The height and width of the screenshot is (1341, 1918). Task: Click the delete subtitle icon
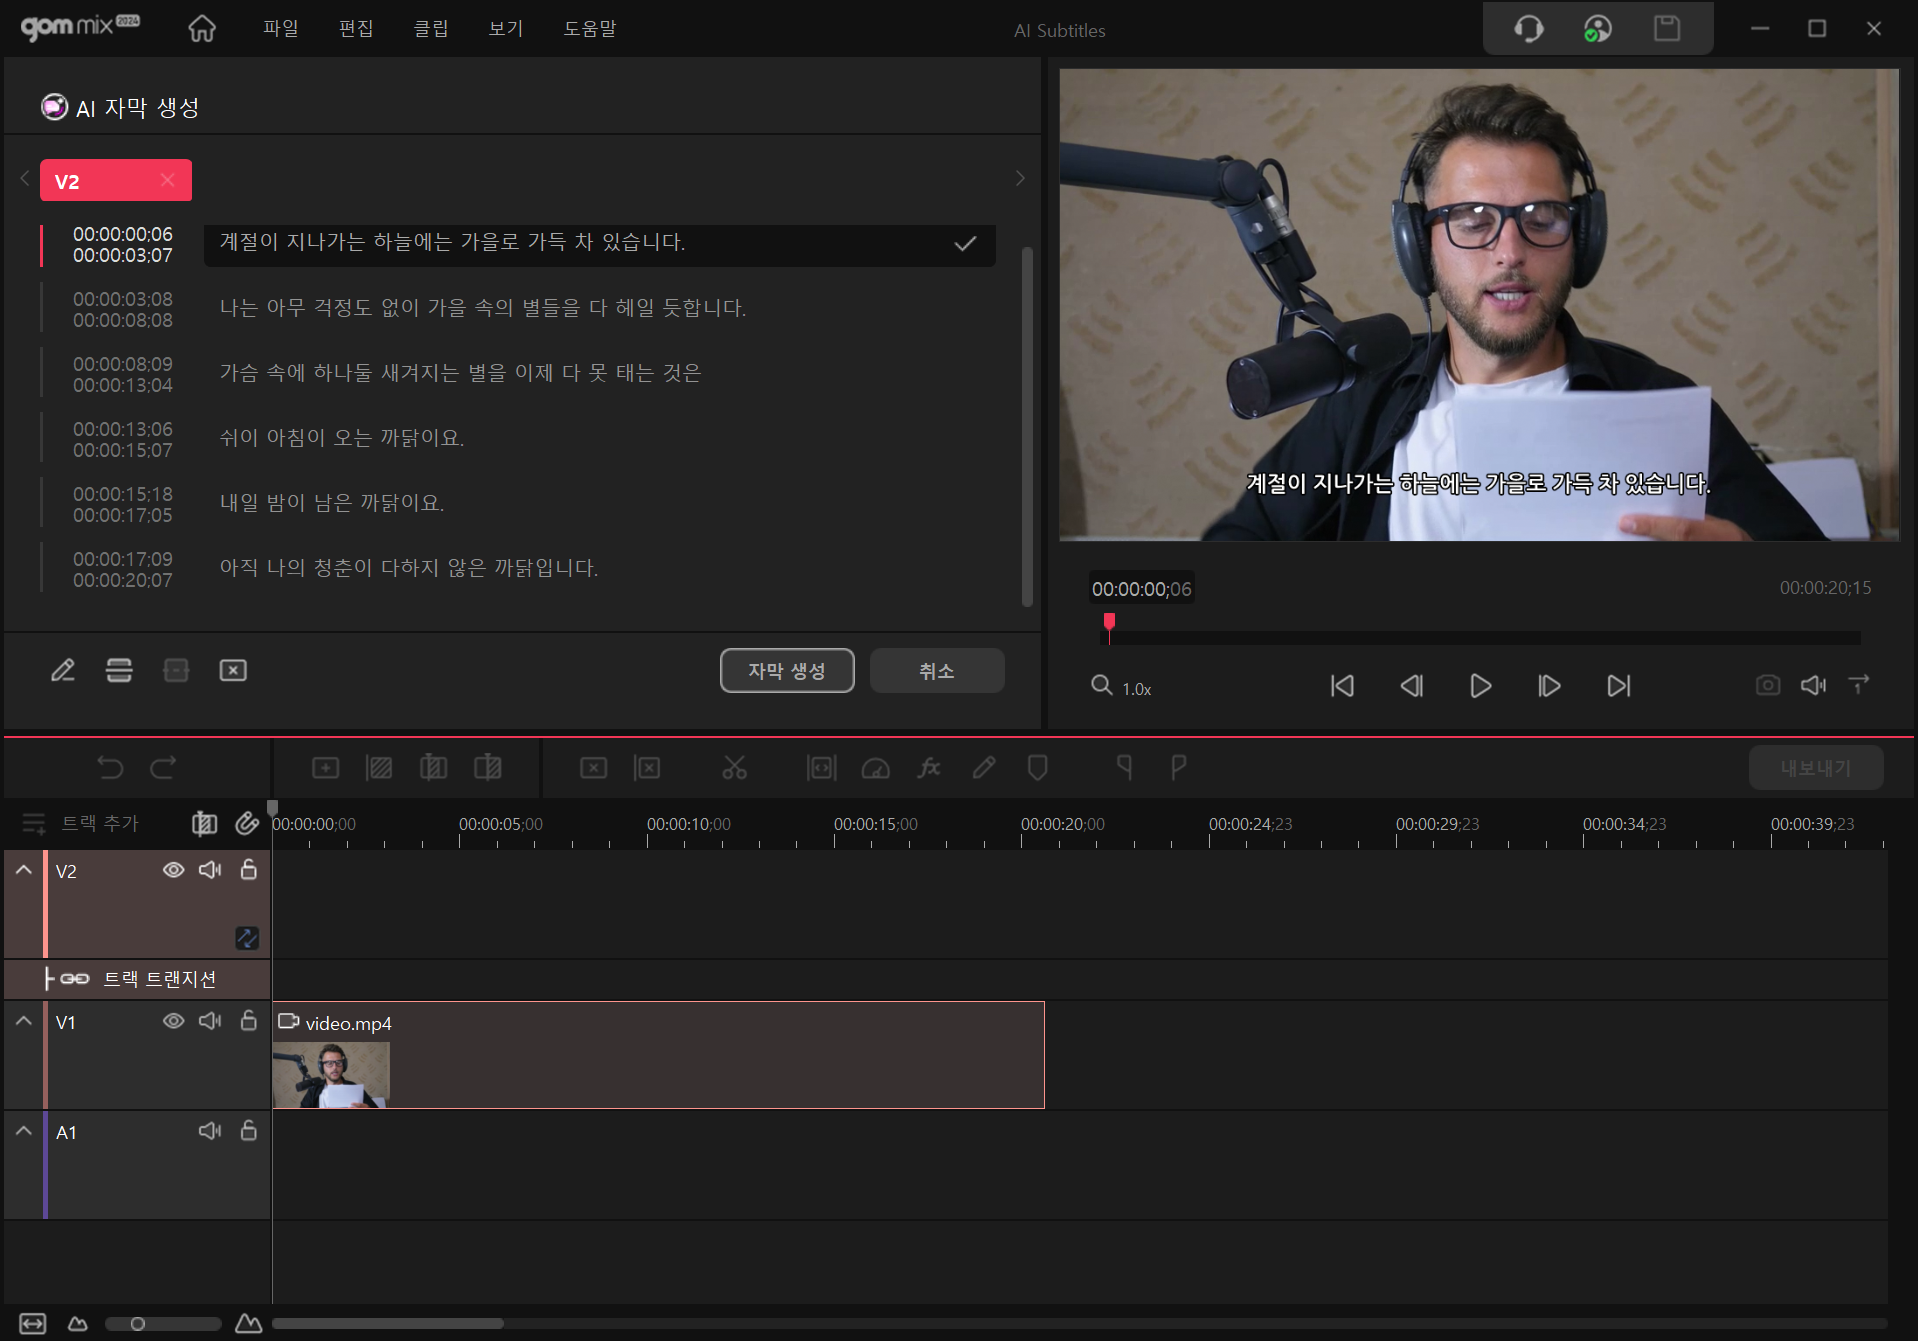pos(233,670)
